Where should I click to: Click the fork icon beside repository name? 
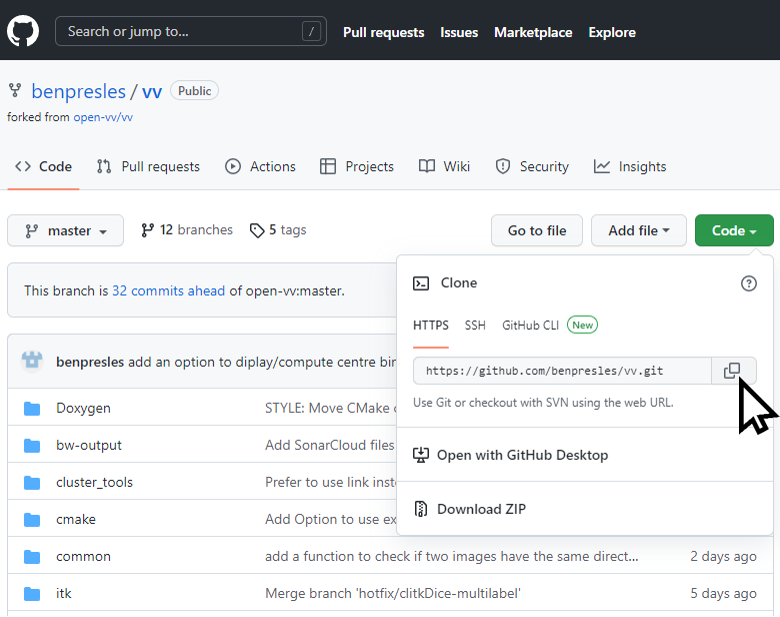point(15,91)
